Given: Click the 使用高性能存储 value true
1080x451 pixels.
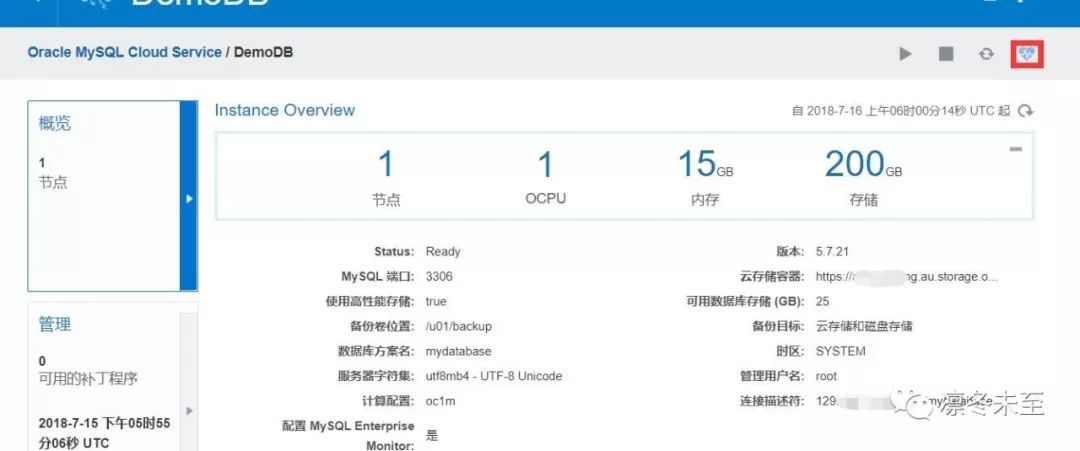Looking at the screenshot, I should [436, 302].
